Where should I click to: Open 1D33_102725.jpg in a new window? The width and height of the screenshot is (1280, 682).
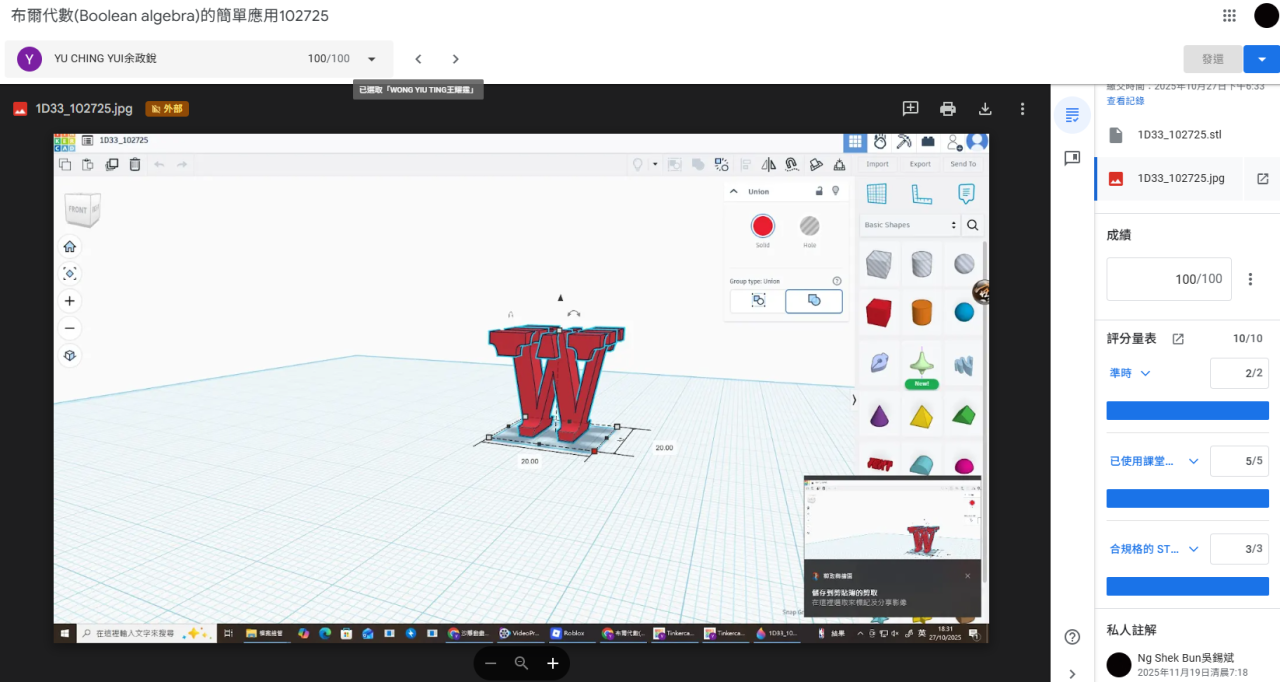(x=1262, y=179)
